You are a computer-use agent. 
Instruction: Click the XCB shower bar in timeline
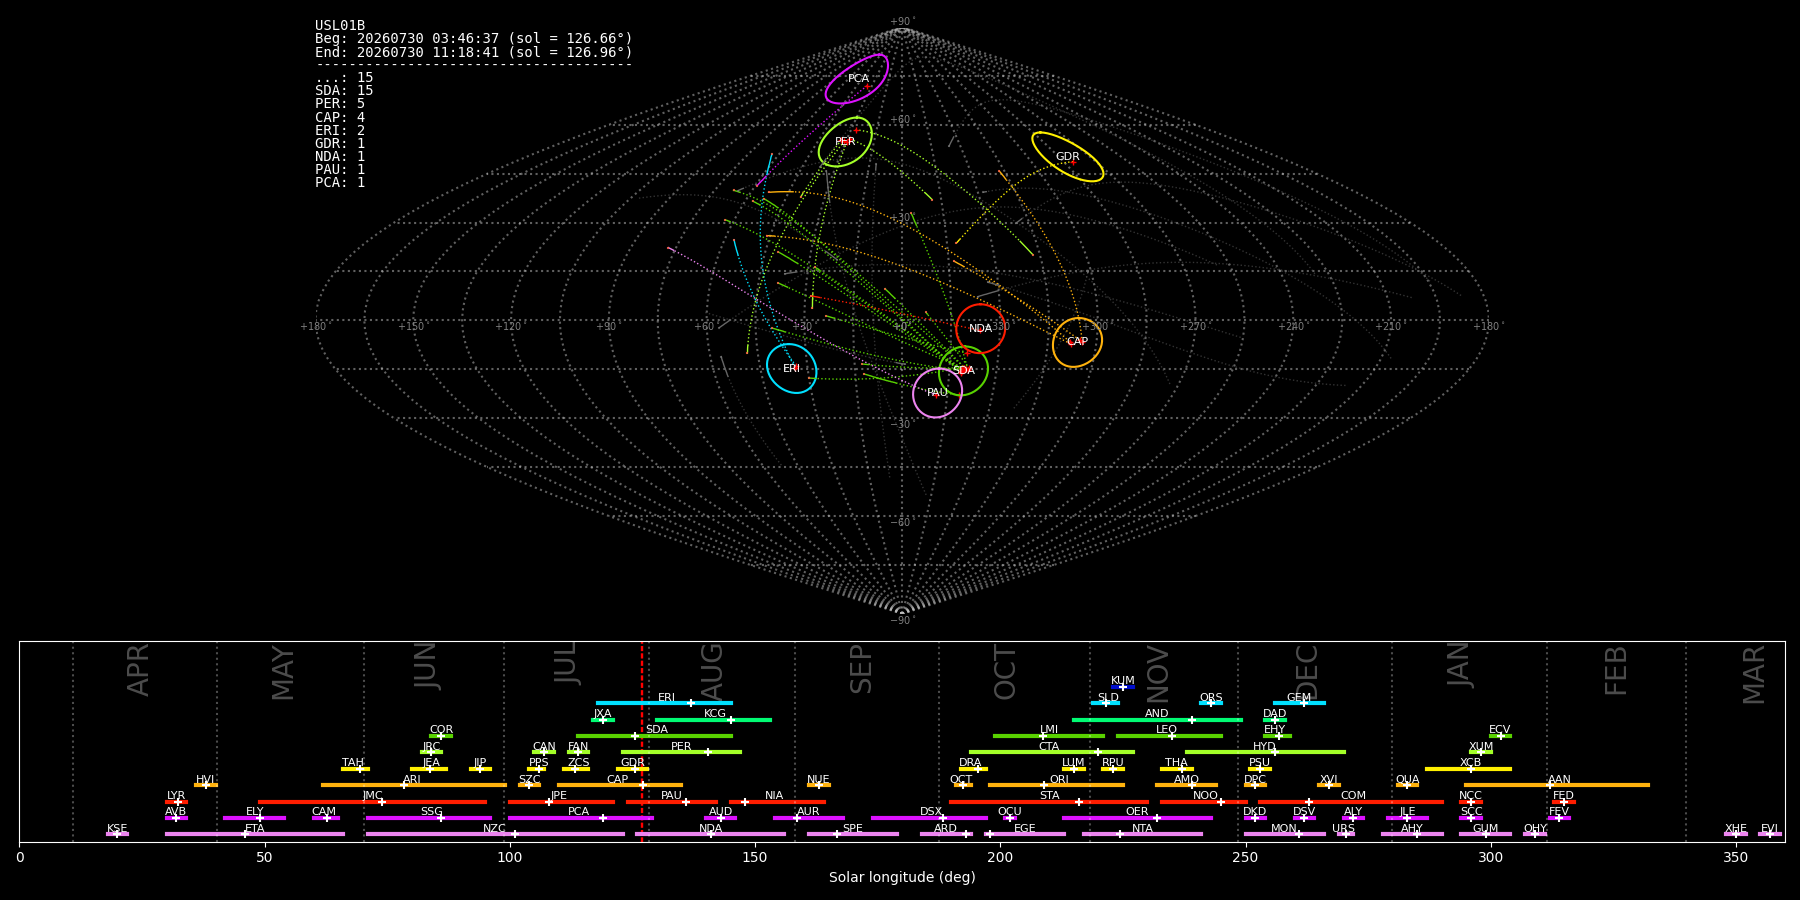(1468, 768)
